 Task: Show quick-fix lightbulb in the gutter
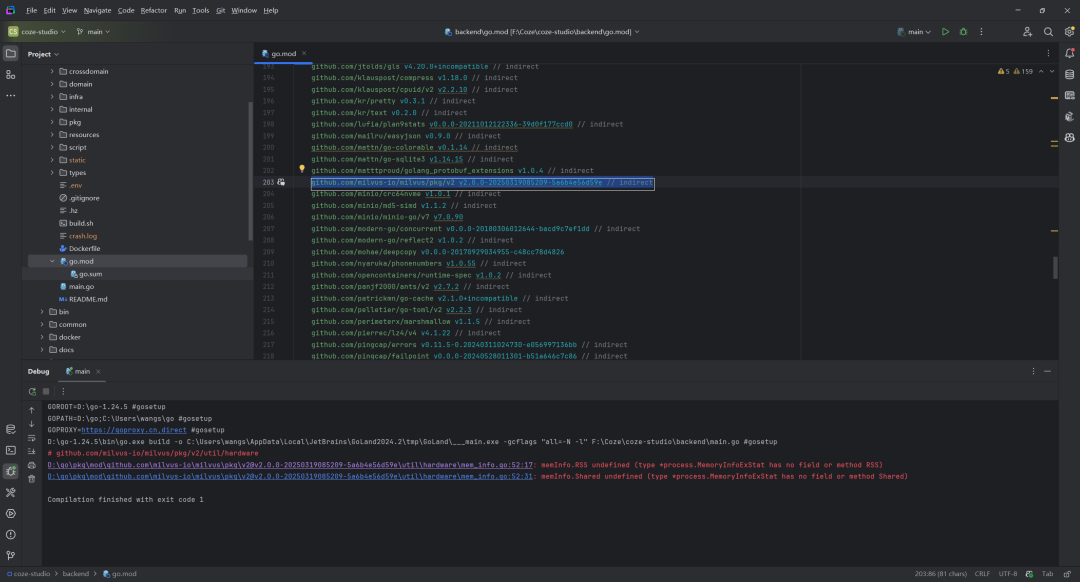302,168
